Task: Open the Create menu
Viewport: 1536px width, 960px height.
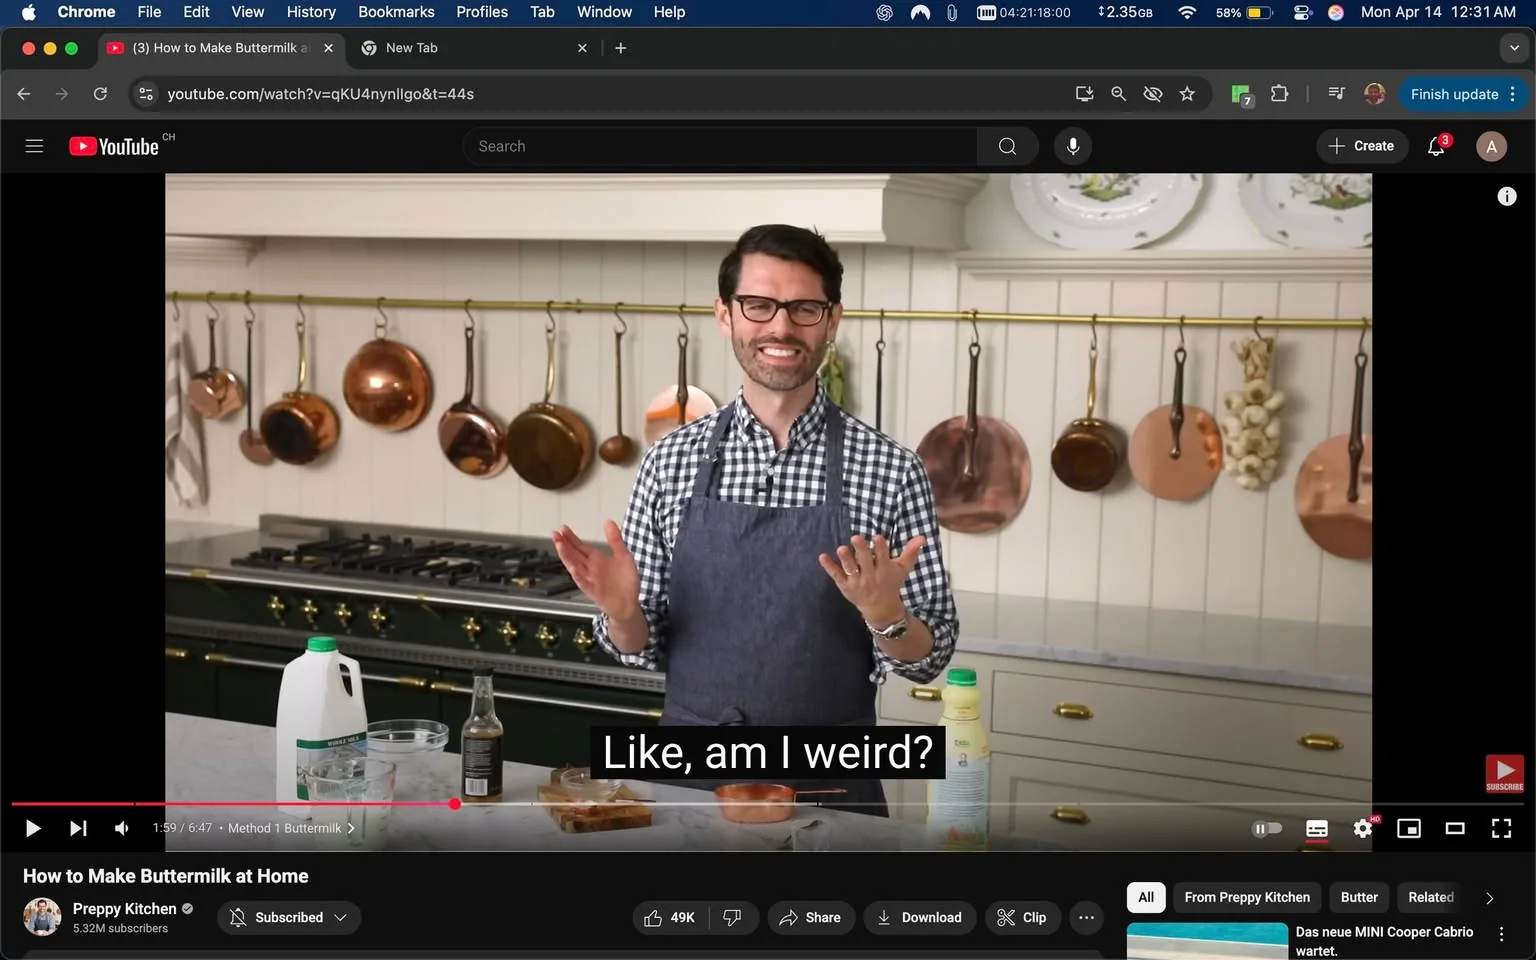Action: pos(1361,146)
